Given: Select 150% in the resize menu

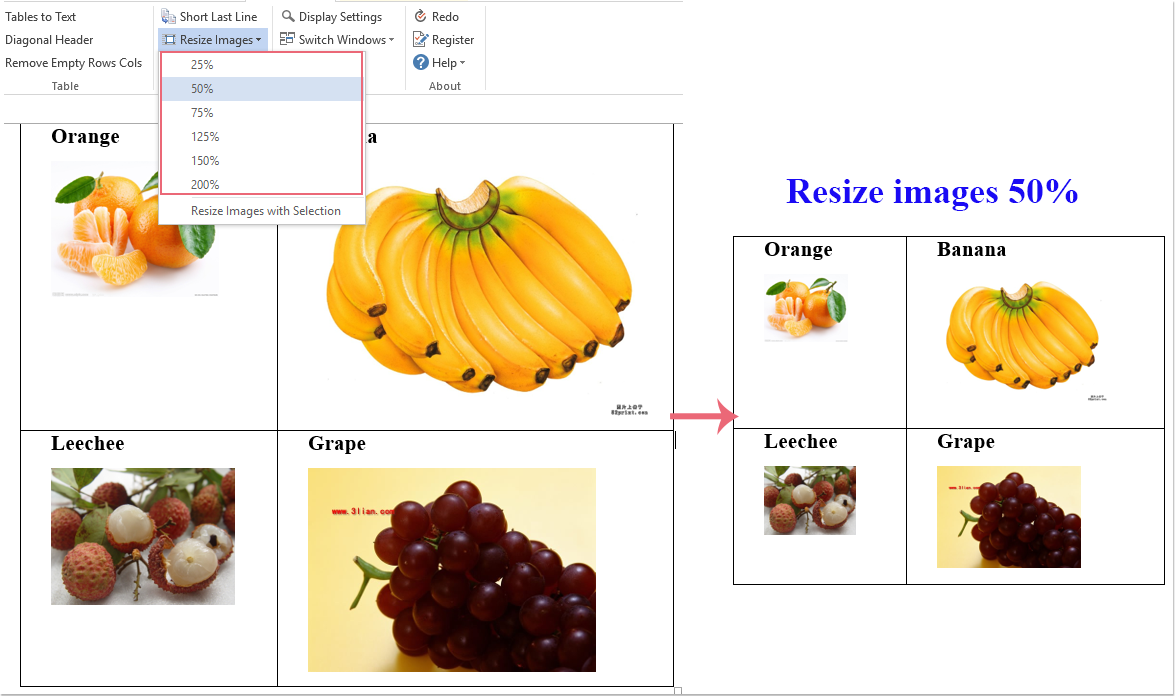Looking at the screenshot, I should (205, 161).
